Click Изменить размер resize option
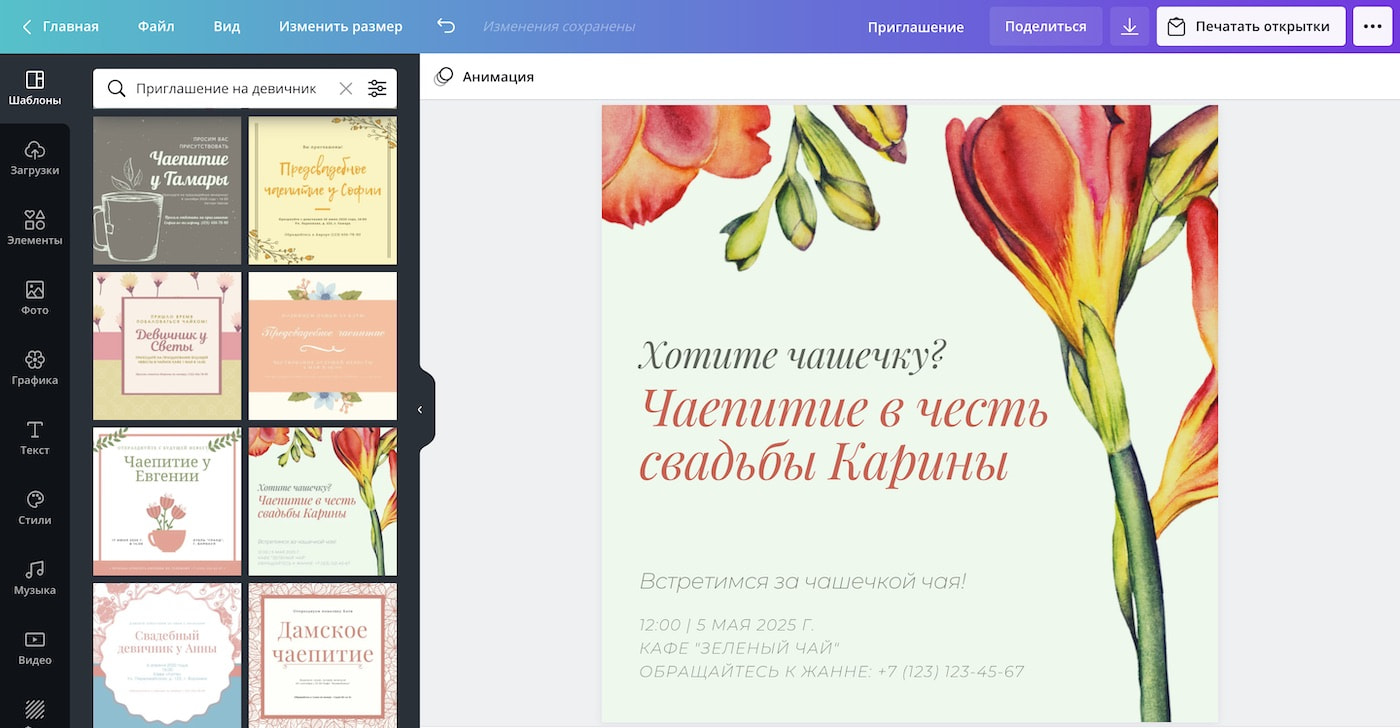Viewport: 1400px width, 728px height. (340, 27)
